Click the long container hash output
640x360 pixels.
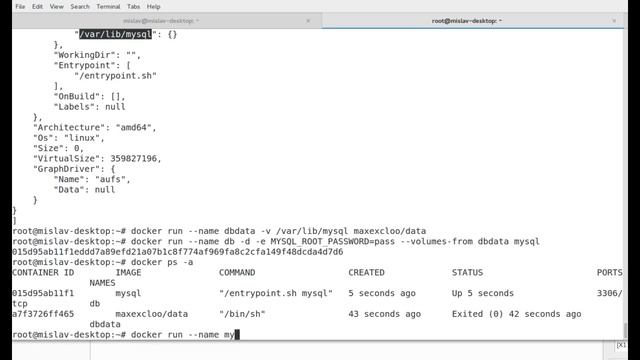[x=178, y=252]
